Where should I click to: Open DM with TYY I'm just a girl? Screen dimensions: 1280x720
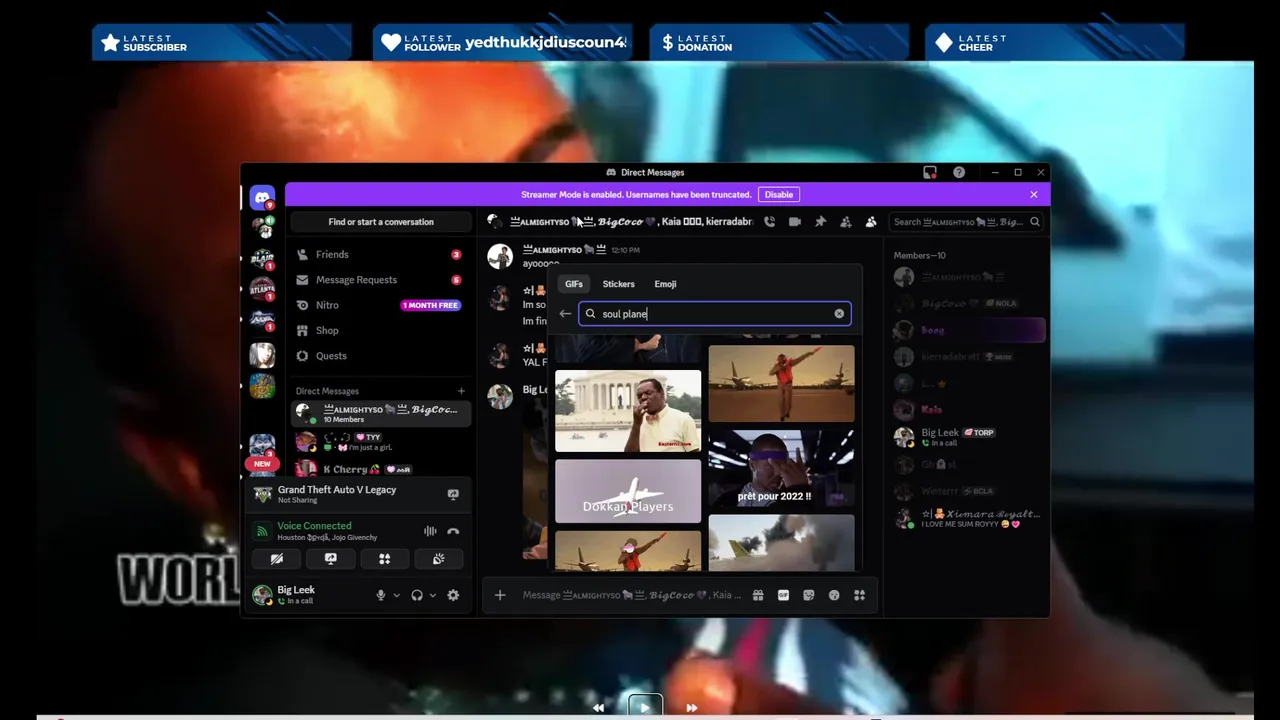tap(380, 442)
